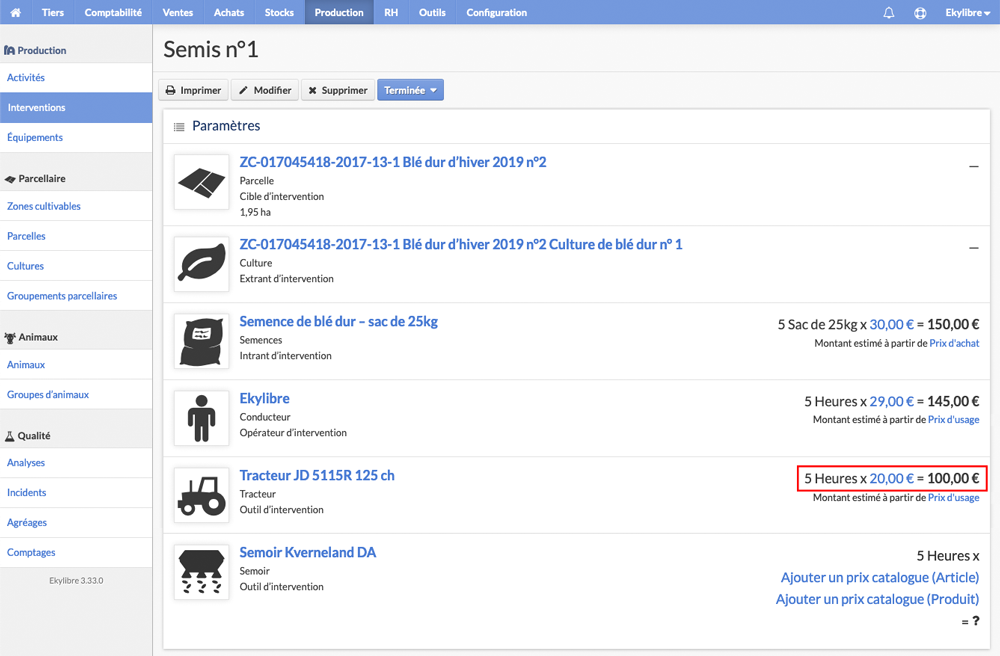This screenshot has width=1000, height=656.
Task: Click the leaf culture icon
Action: point(202,264)
